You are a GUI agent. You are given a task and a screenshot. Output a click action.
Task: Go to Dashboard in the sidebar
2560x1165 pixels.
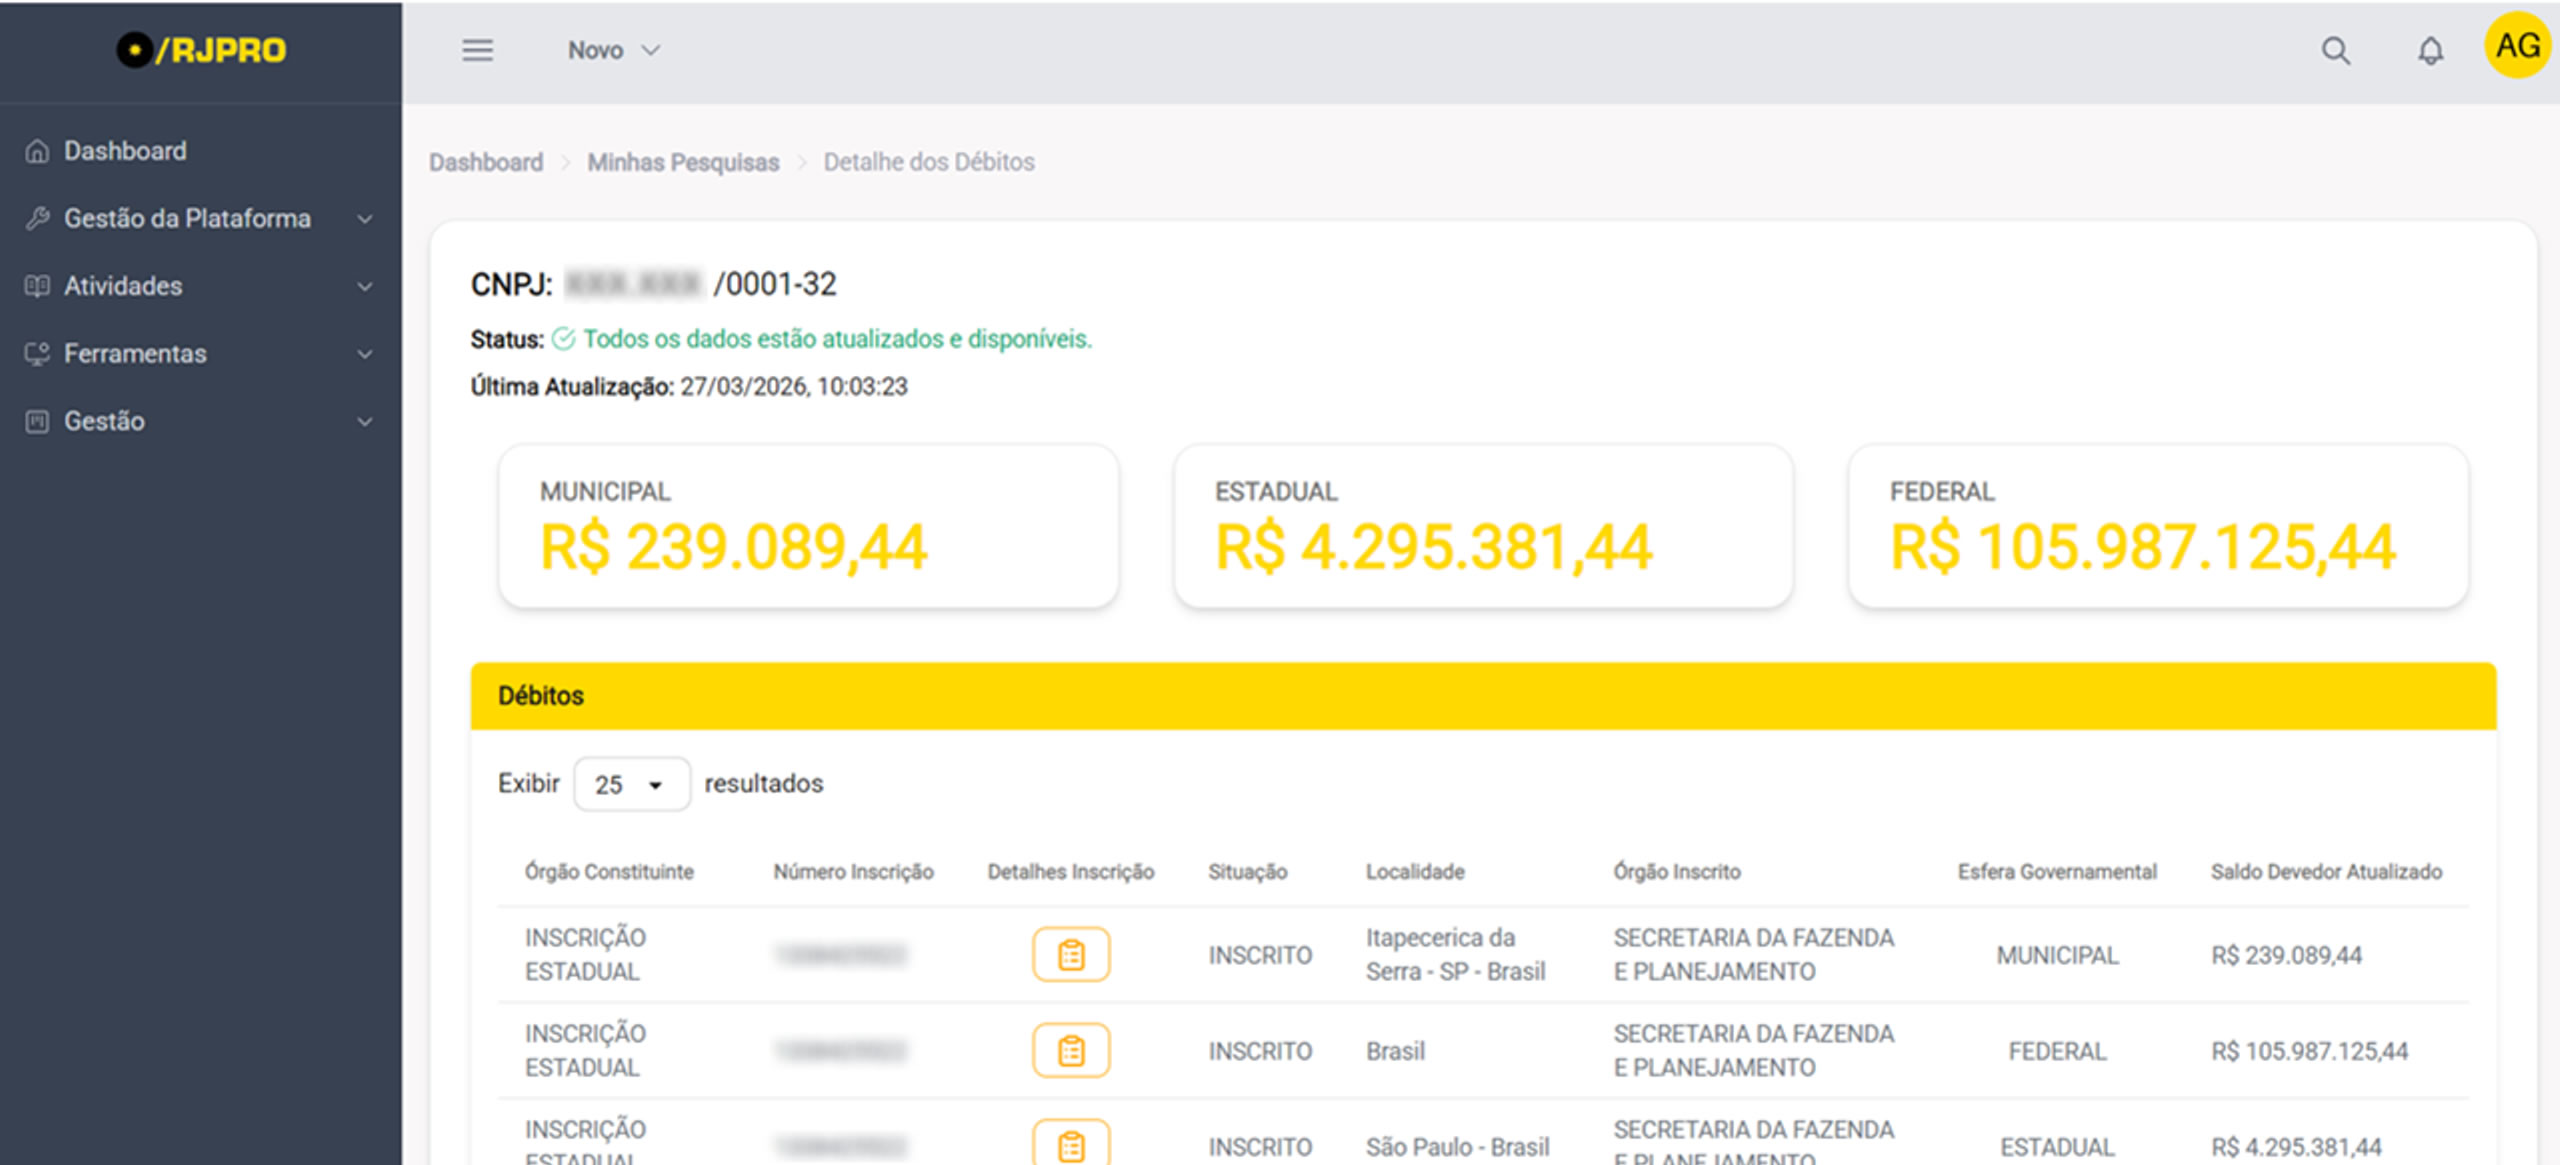(x=125, y=151)
